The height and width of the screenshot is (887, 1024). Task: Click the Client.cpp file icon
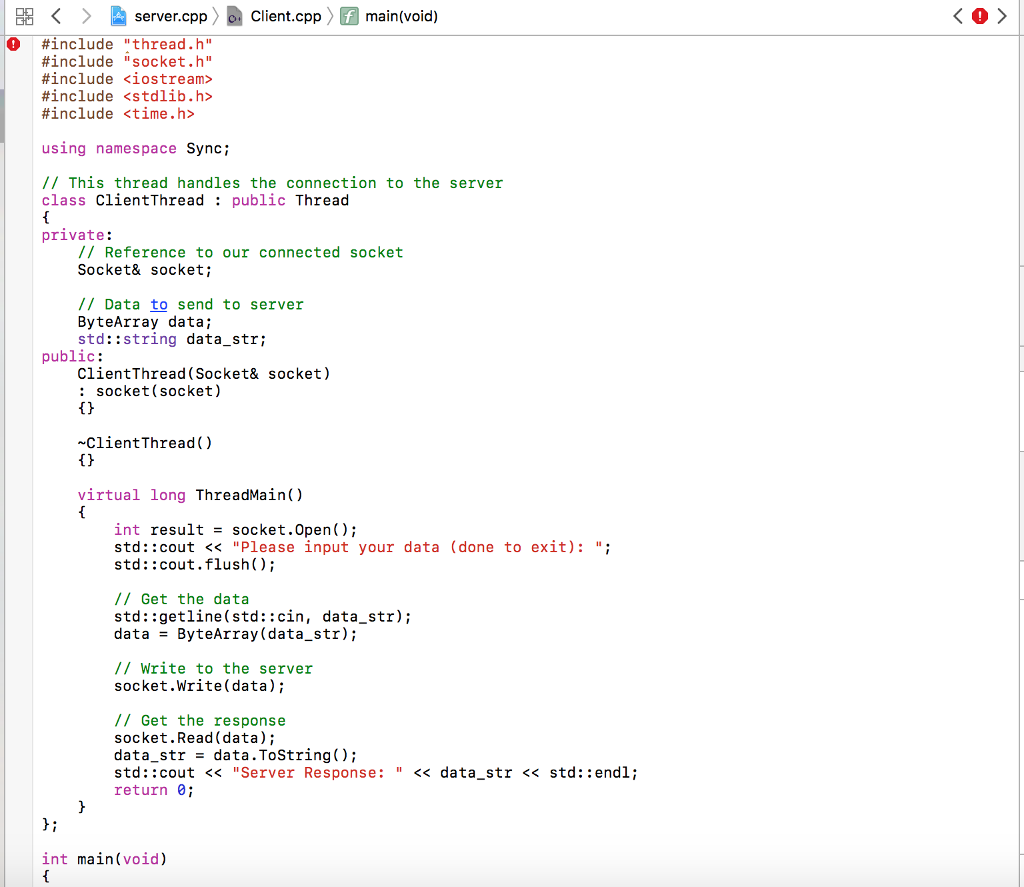(x=234, y=16)
